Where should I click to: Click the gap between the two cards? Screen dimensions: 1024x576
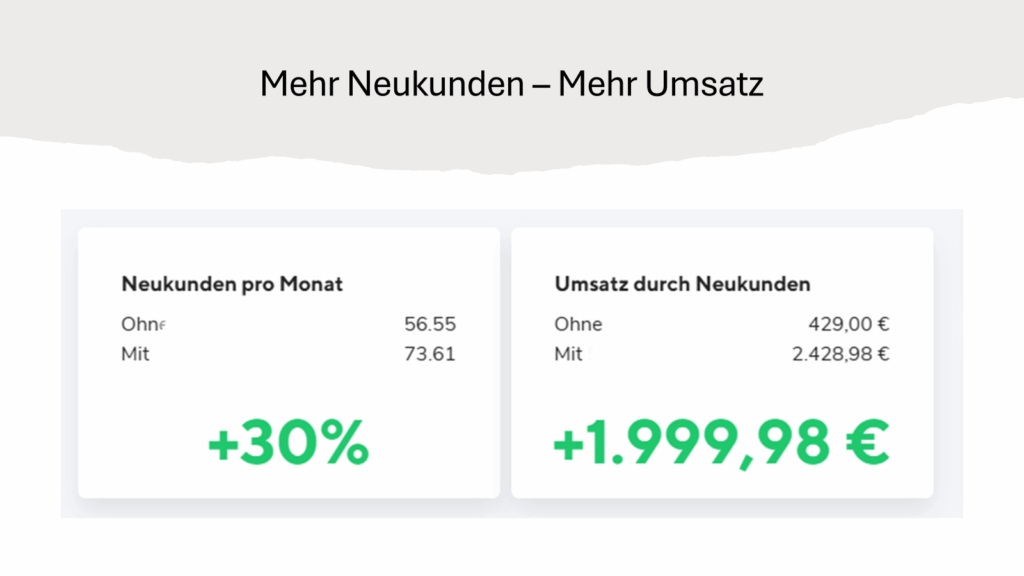coord(505,362)
